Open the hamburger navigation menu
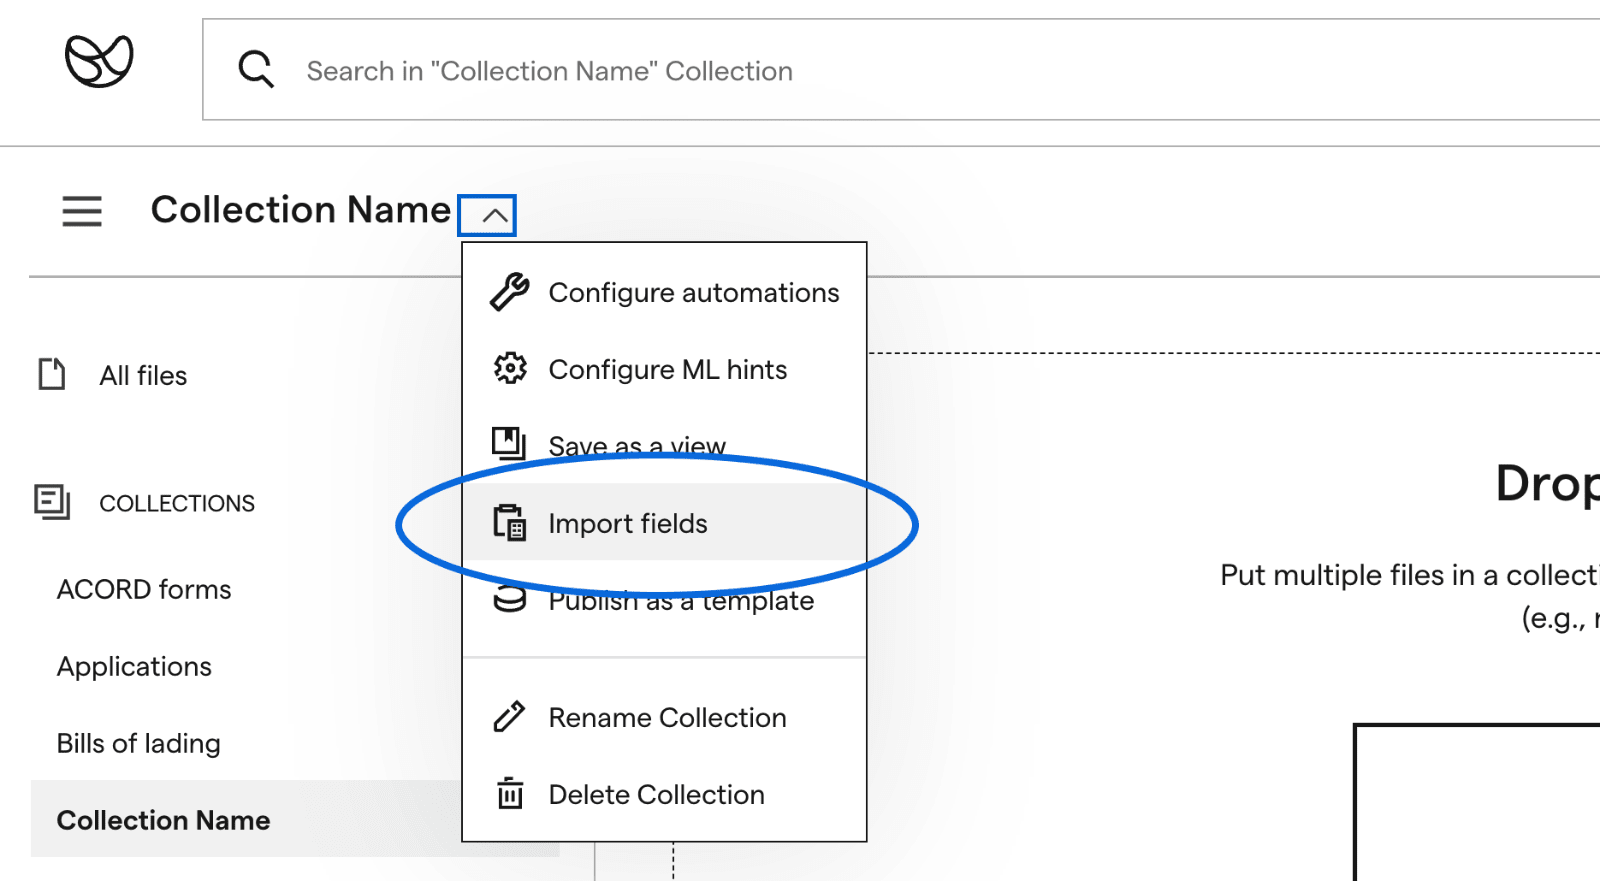Screen dimensions: 1600x881 82,211
